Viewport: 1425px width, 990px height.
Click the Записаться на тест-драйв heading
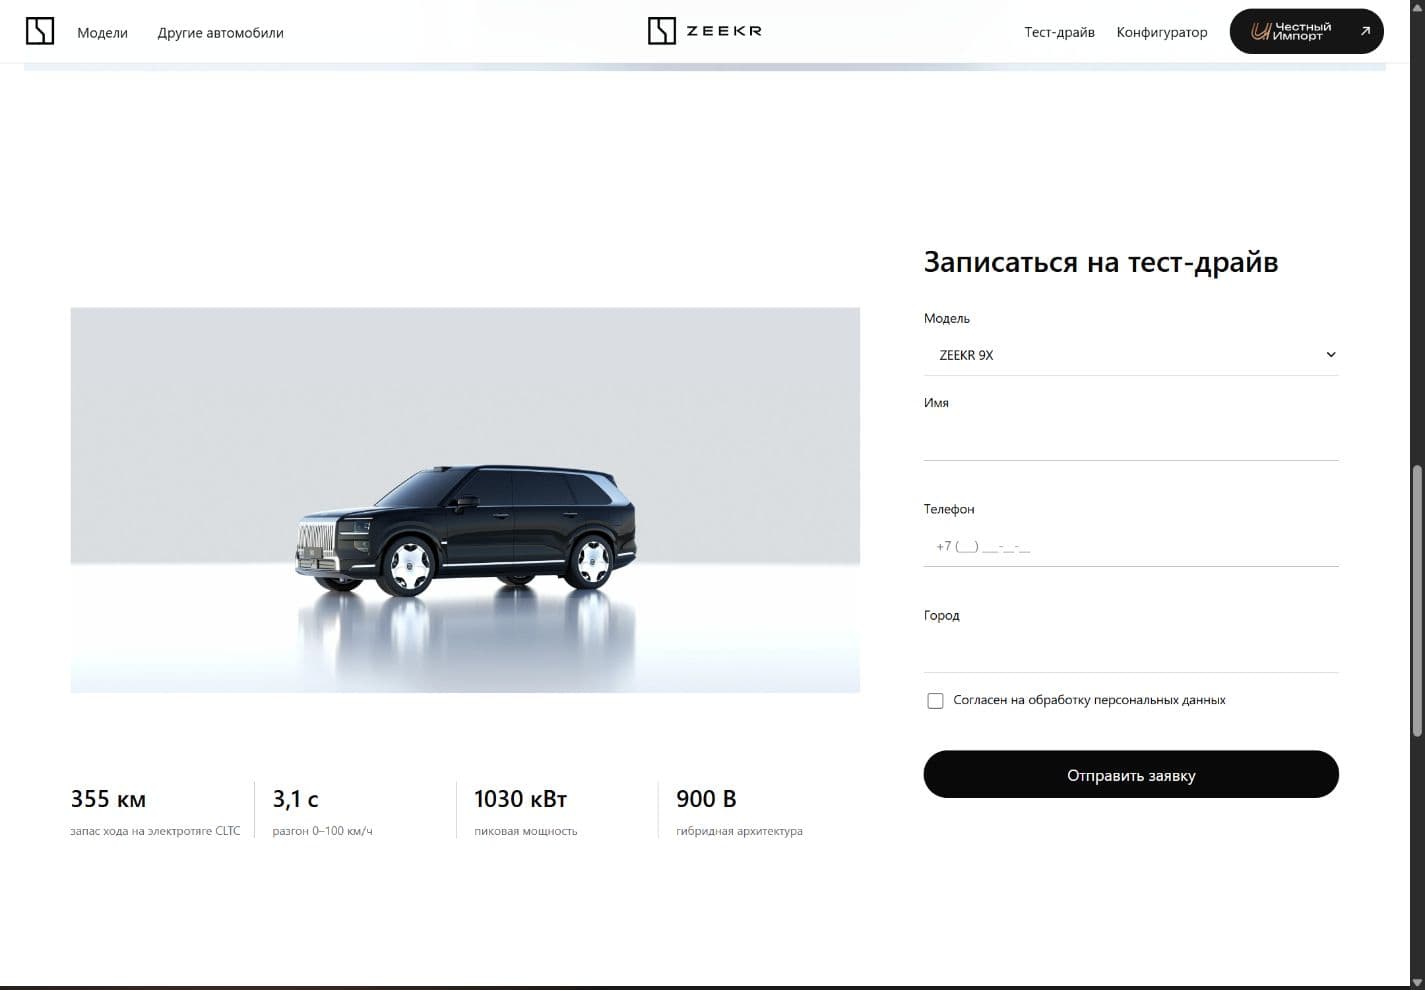(x=1101, y=262)
